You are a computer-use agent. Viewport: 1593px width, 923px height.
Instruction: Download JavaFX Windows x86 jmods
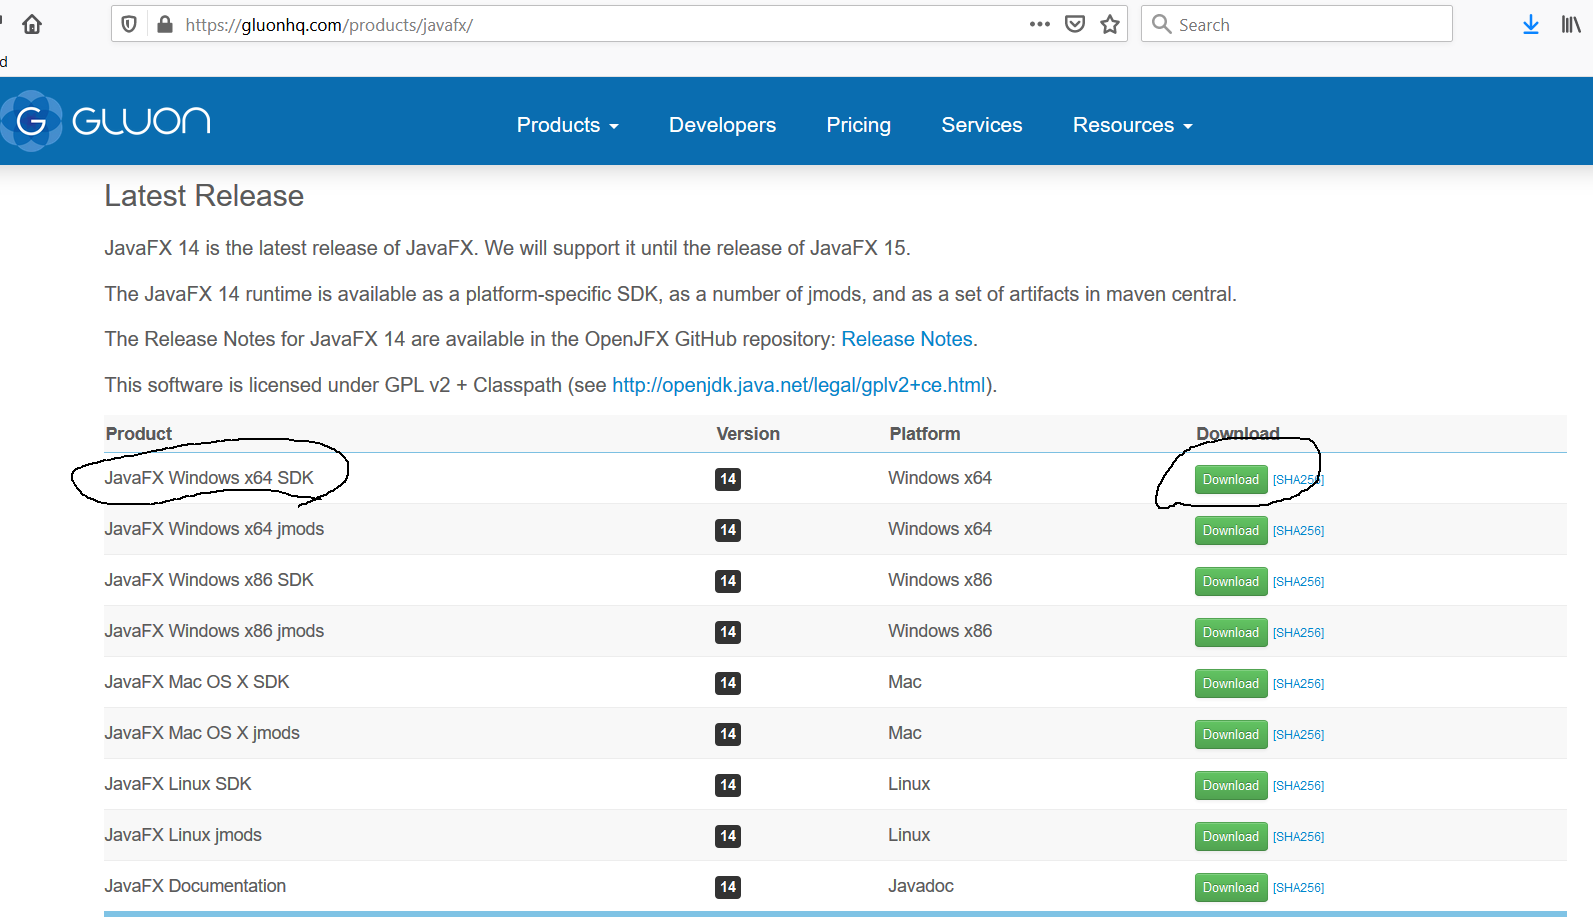click(1231, 633)
